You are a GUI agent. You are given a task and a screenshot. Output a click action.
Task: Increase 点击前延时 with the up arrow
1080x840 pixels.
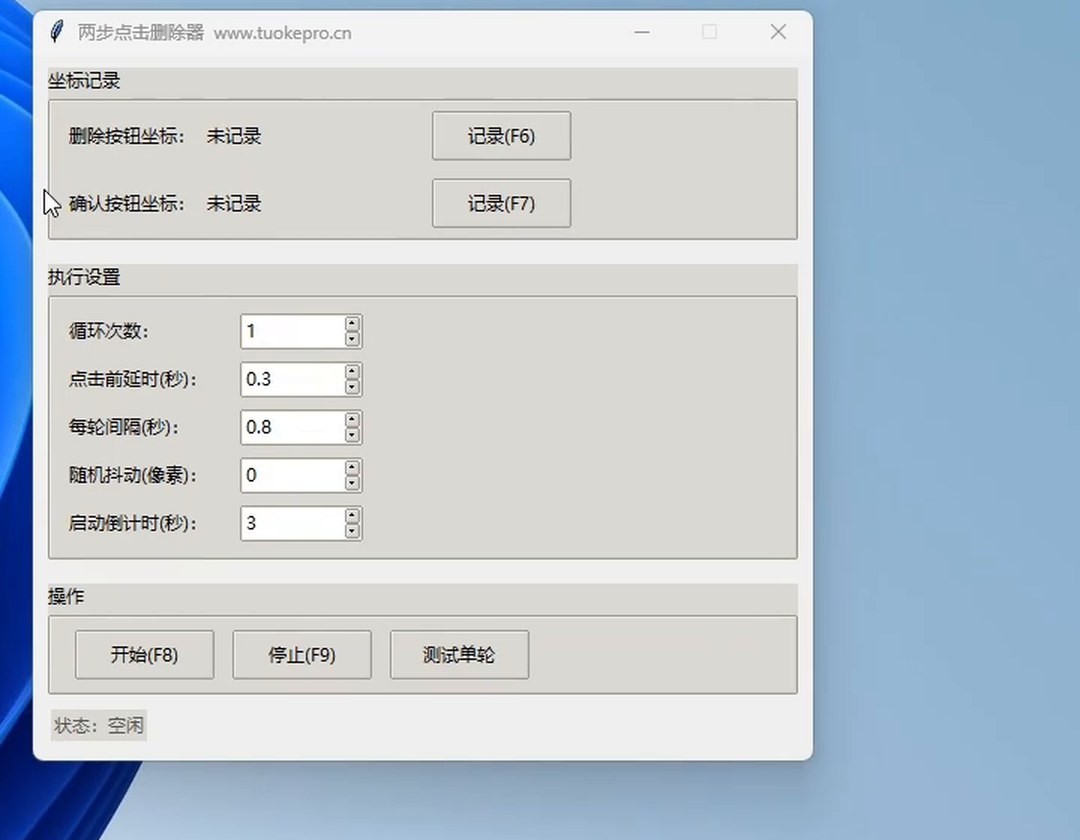click(353, 372)
